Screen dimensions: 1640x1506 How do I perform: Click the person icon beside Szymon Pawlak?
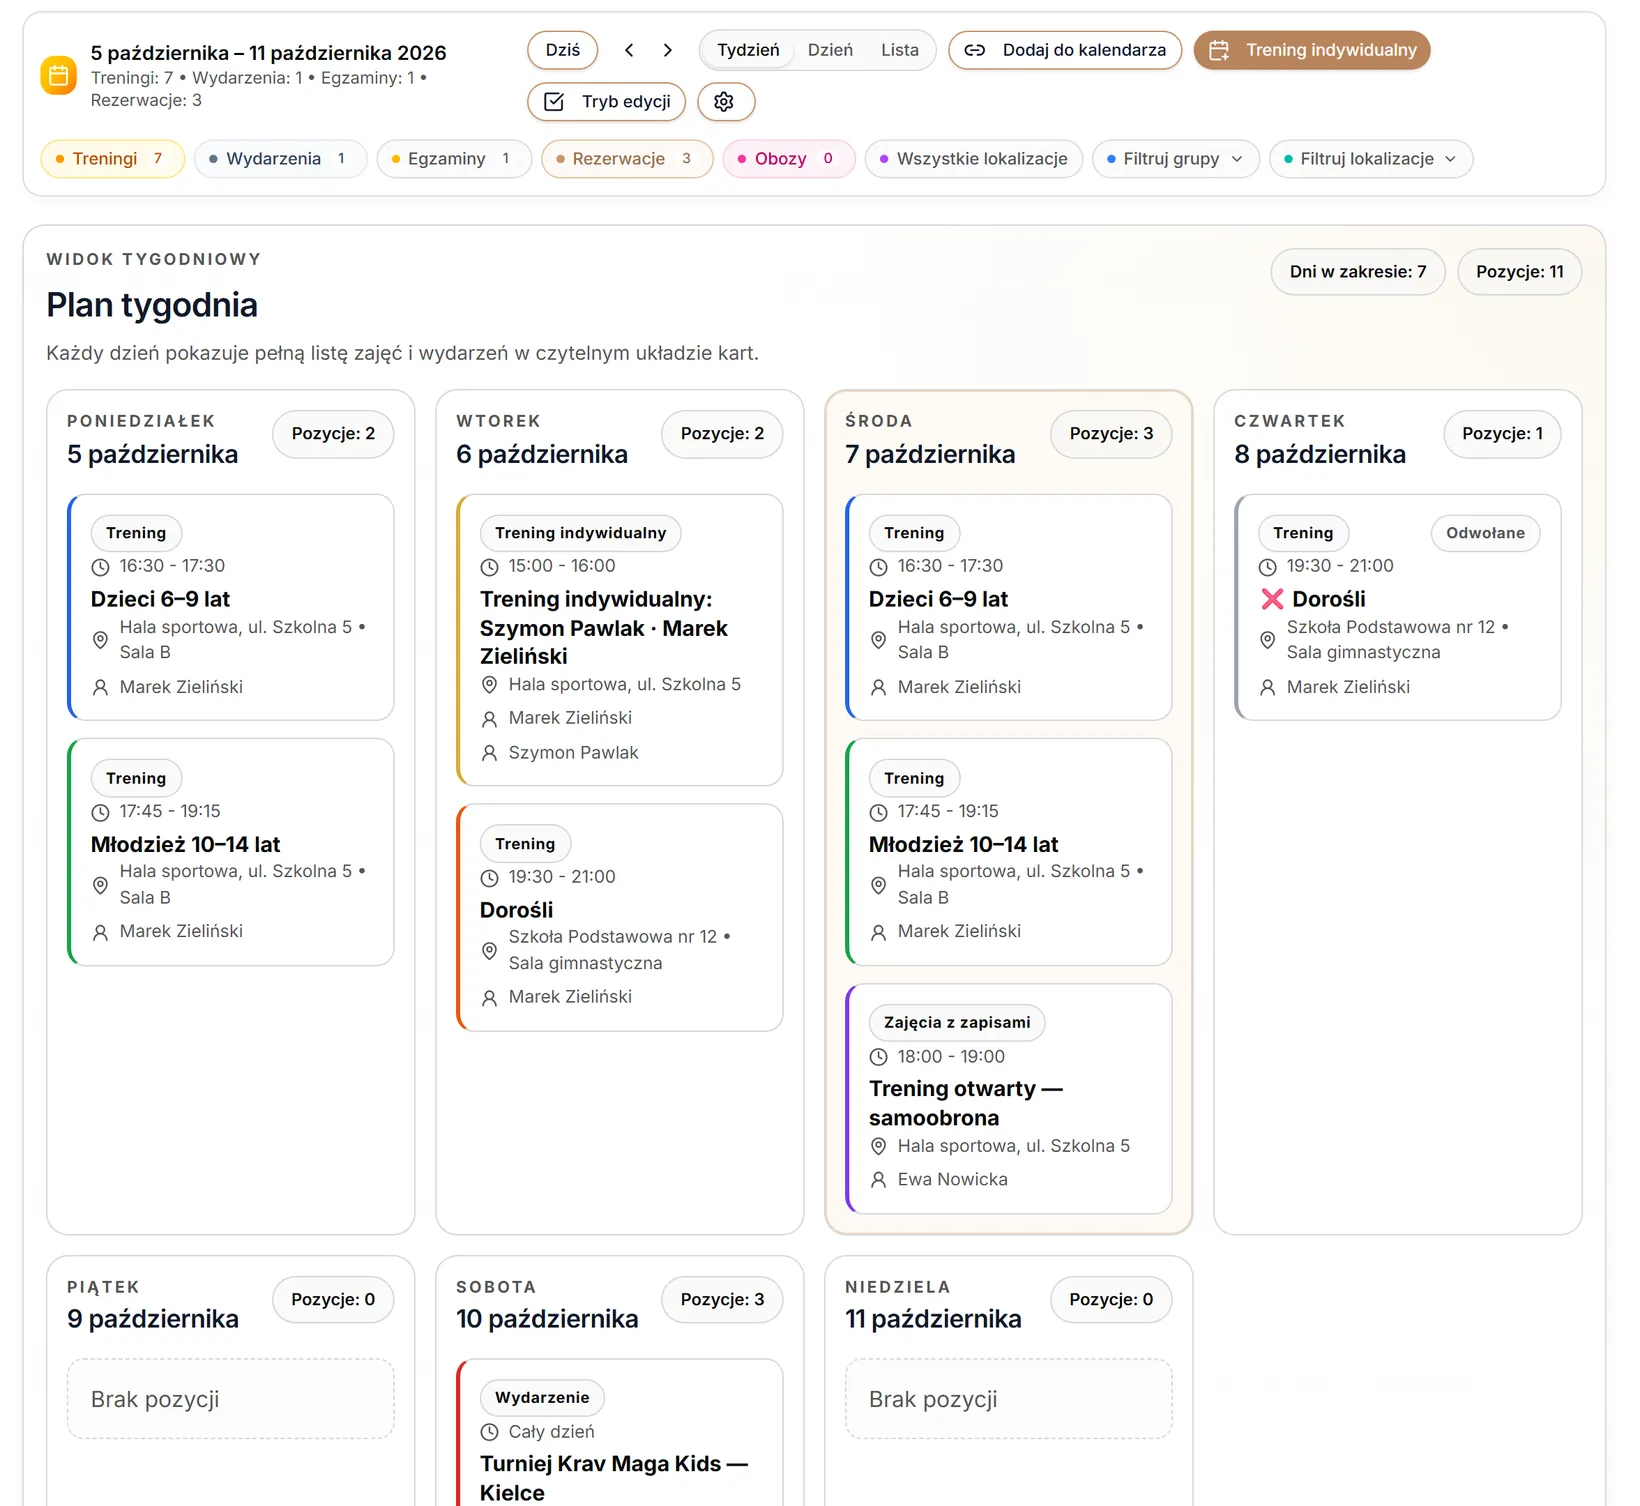click(x=489, y=753)
